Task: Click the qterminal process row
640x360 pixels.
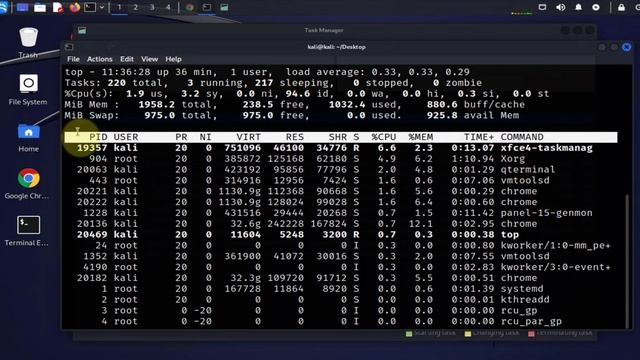Action: coord(340,169)
